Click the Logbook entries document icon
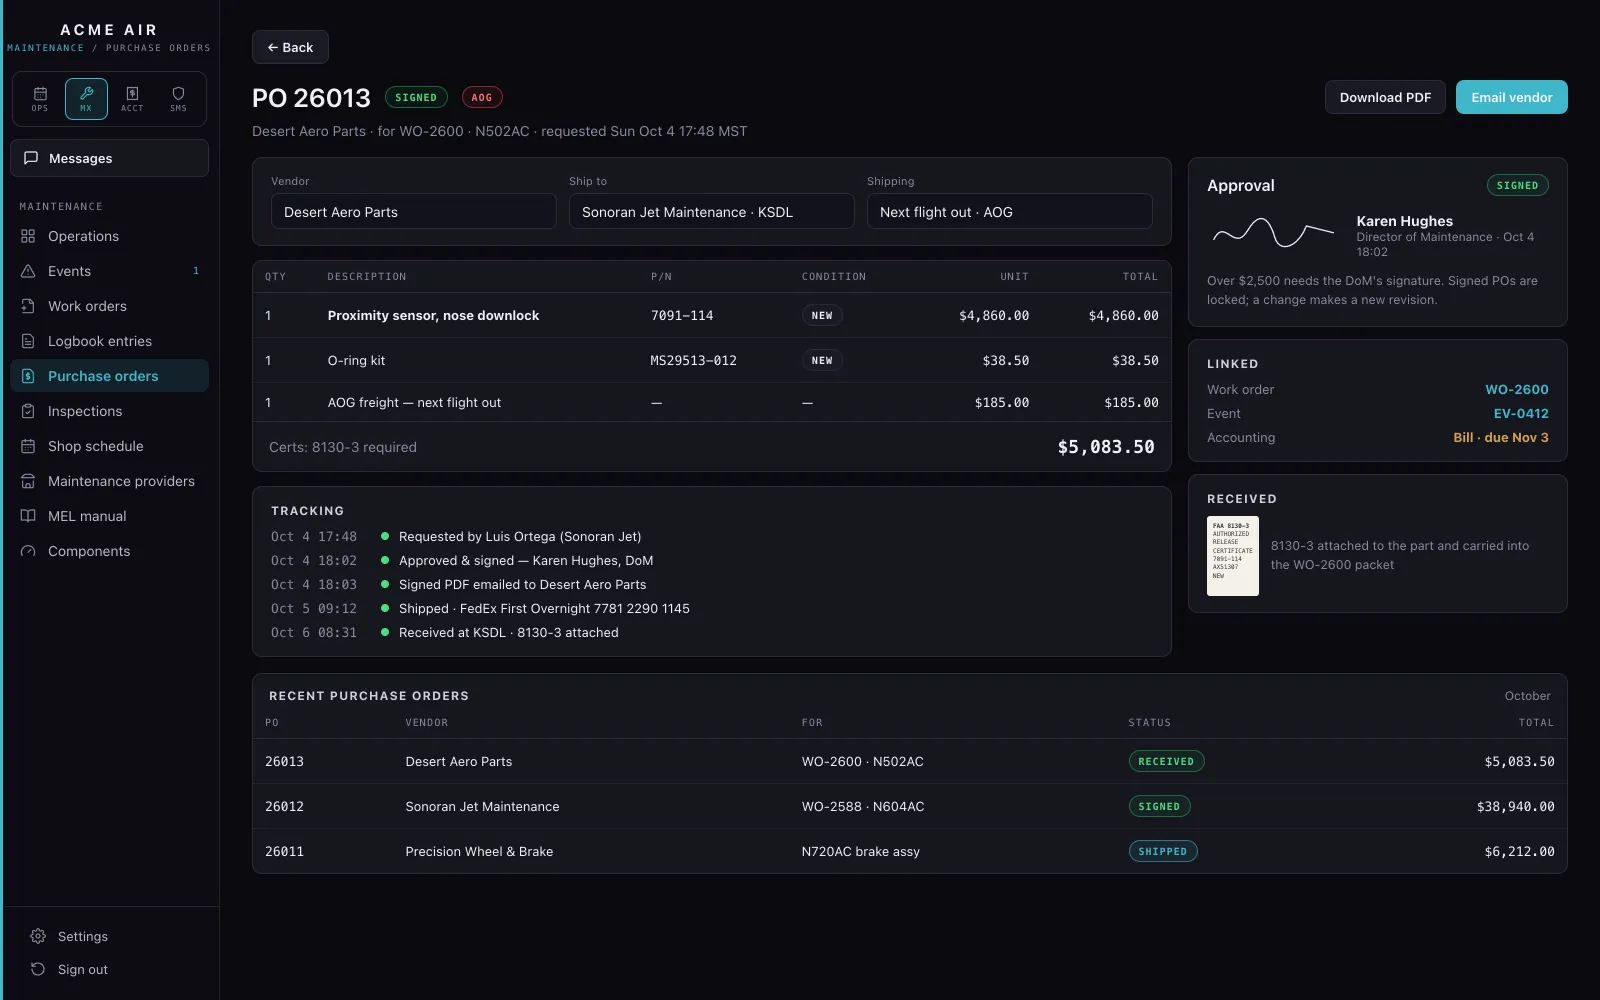Image resolution: width=1600 pixels, height=1000 pixels. click(x=28, y=341)
